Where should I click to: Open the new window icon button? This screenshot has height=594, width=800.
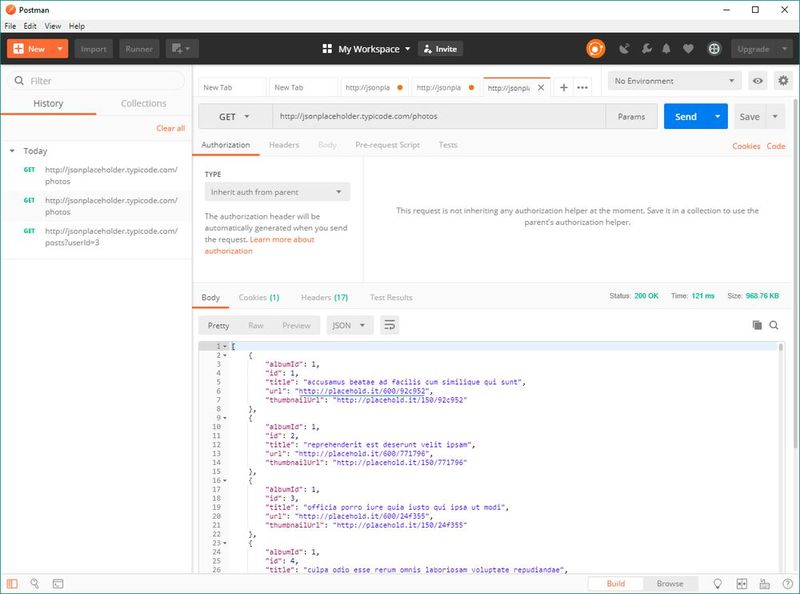182,49
